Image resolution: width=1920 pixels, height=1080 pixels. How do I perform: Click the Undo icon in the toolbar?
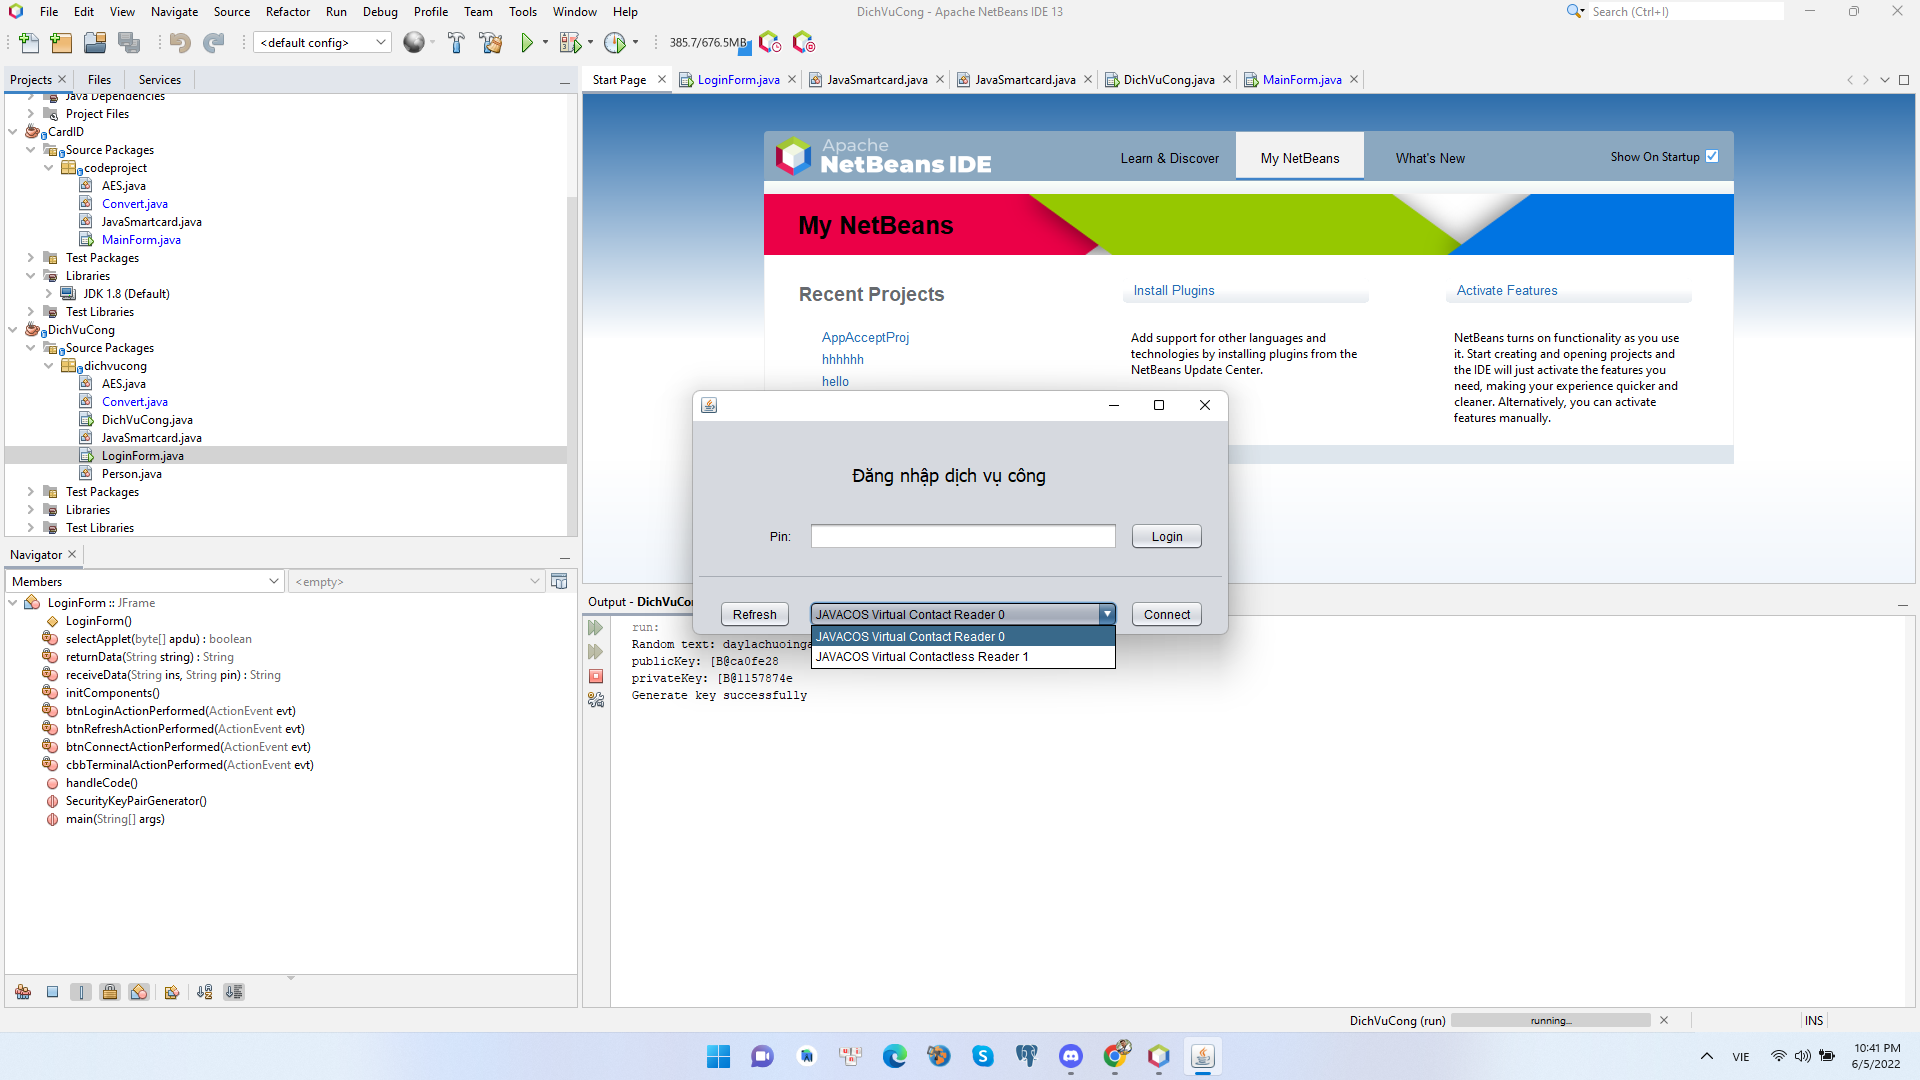pyautogui.click(x=180, y=42)
